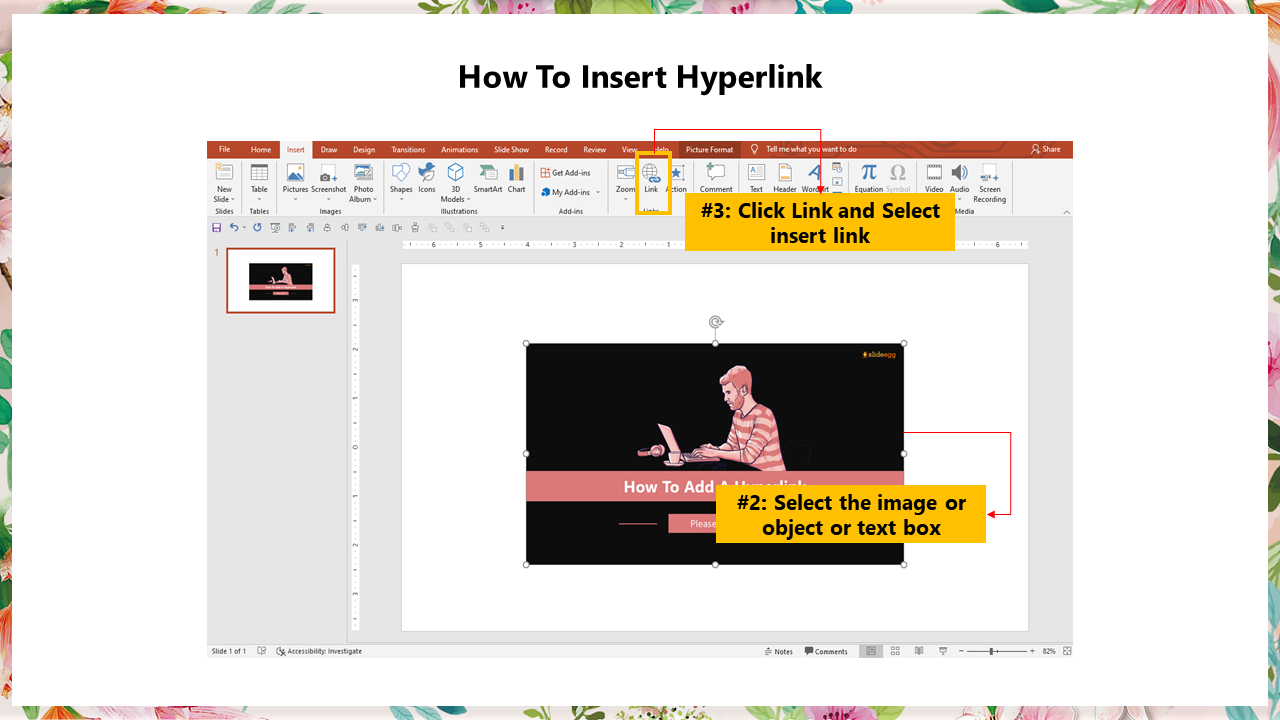
Task: Click the Header icon
Action: pos(785,172)
